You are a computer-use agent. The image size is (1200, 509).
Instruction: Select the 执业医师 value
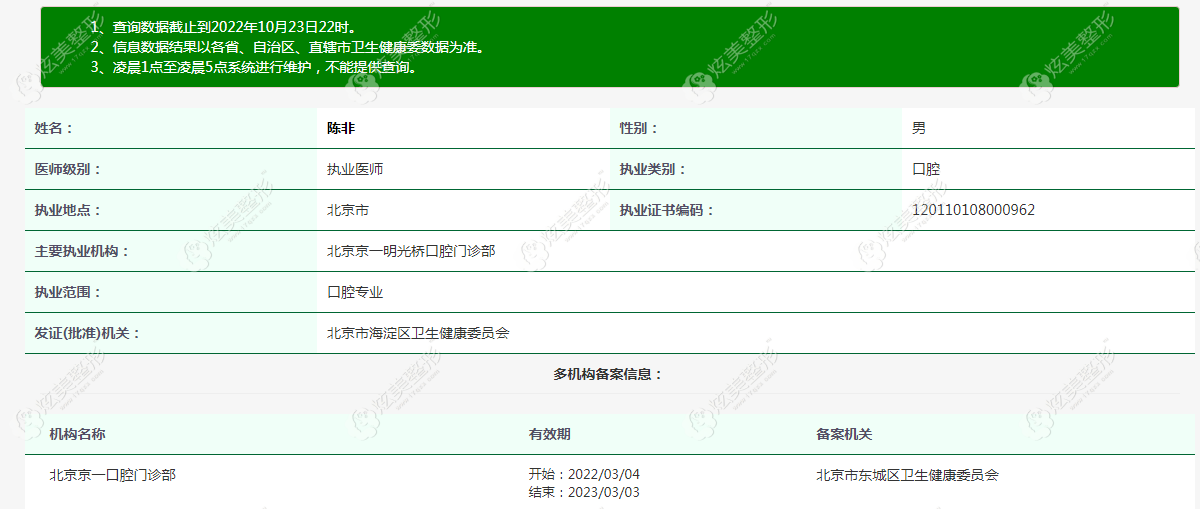pyautogui.click(x=355, y=170)
